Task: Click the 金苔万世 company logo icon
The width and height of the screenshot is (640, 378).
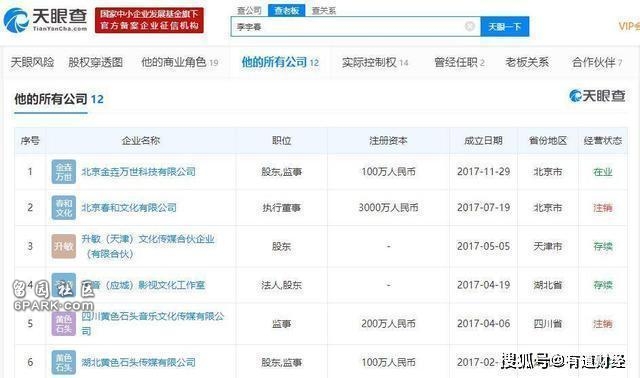Action: (64, 172)
